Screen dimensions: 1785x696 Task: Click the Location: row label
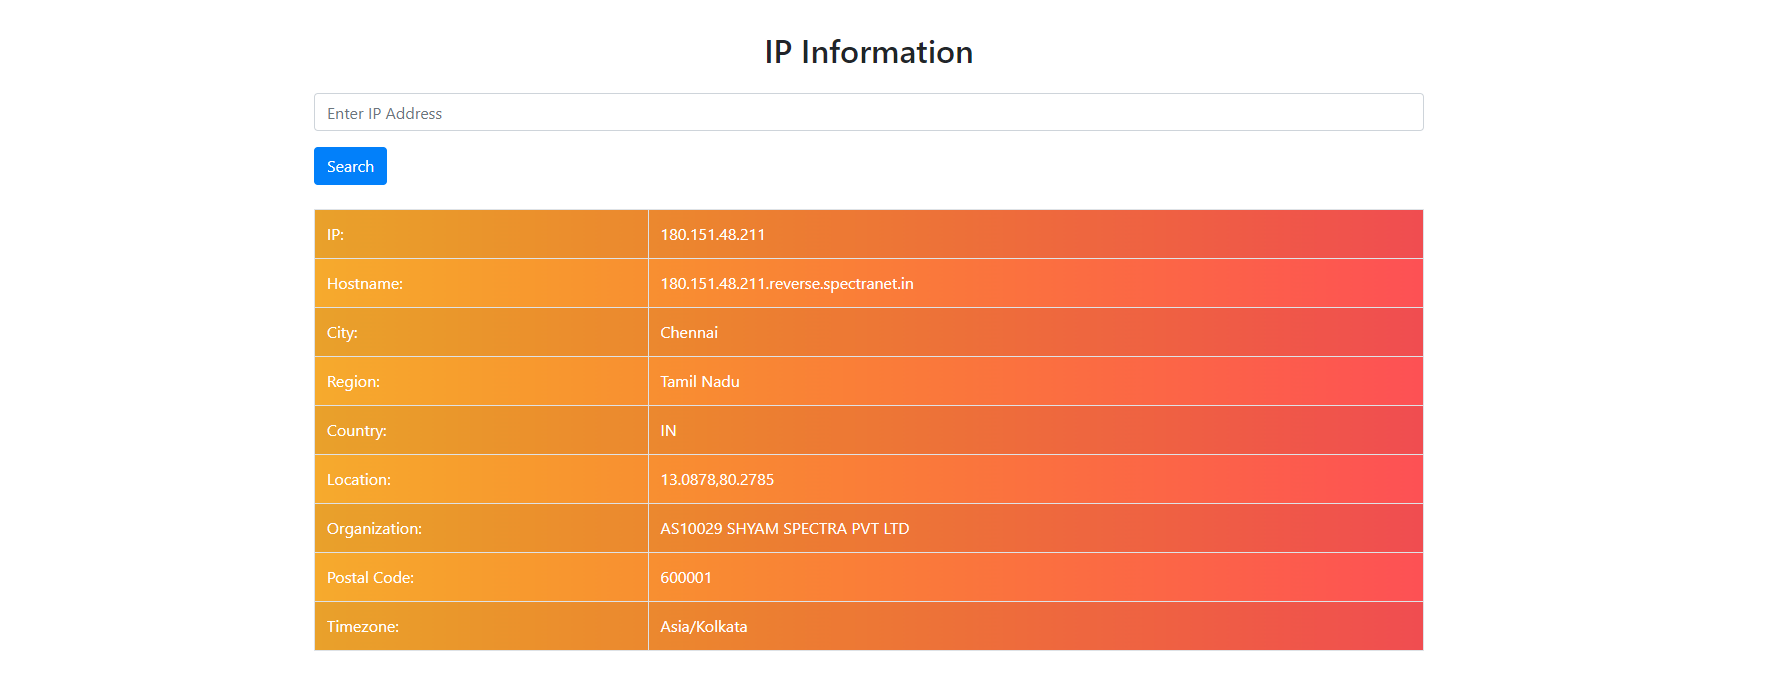pos(358,480)
